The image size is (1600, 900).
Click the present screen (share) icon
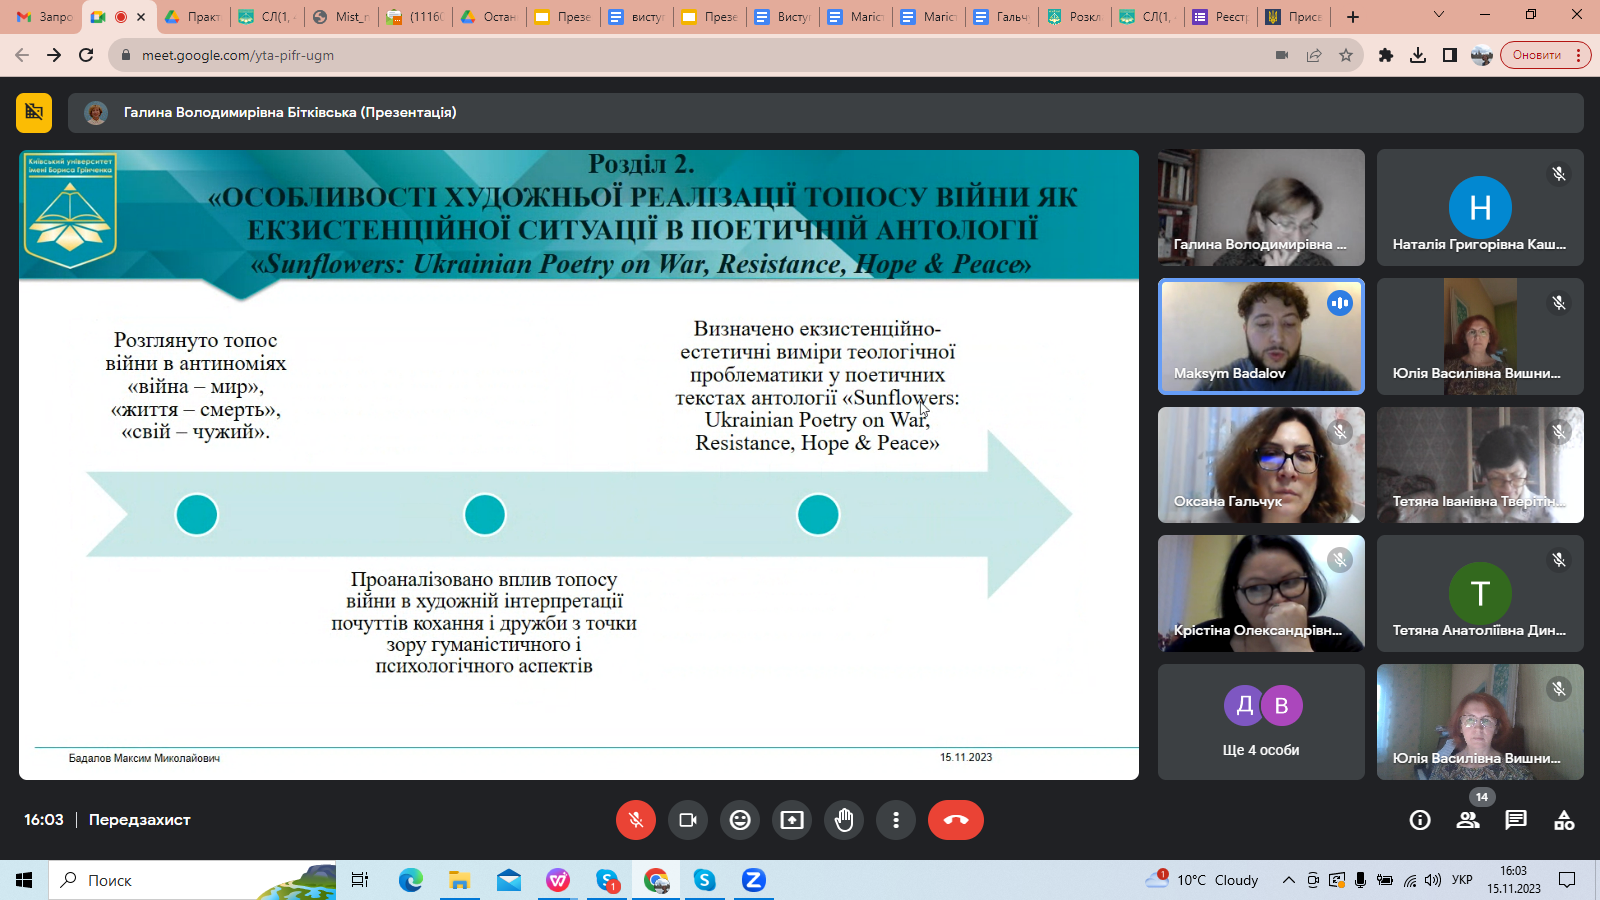792,820
